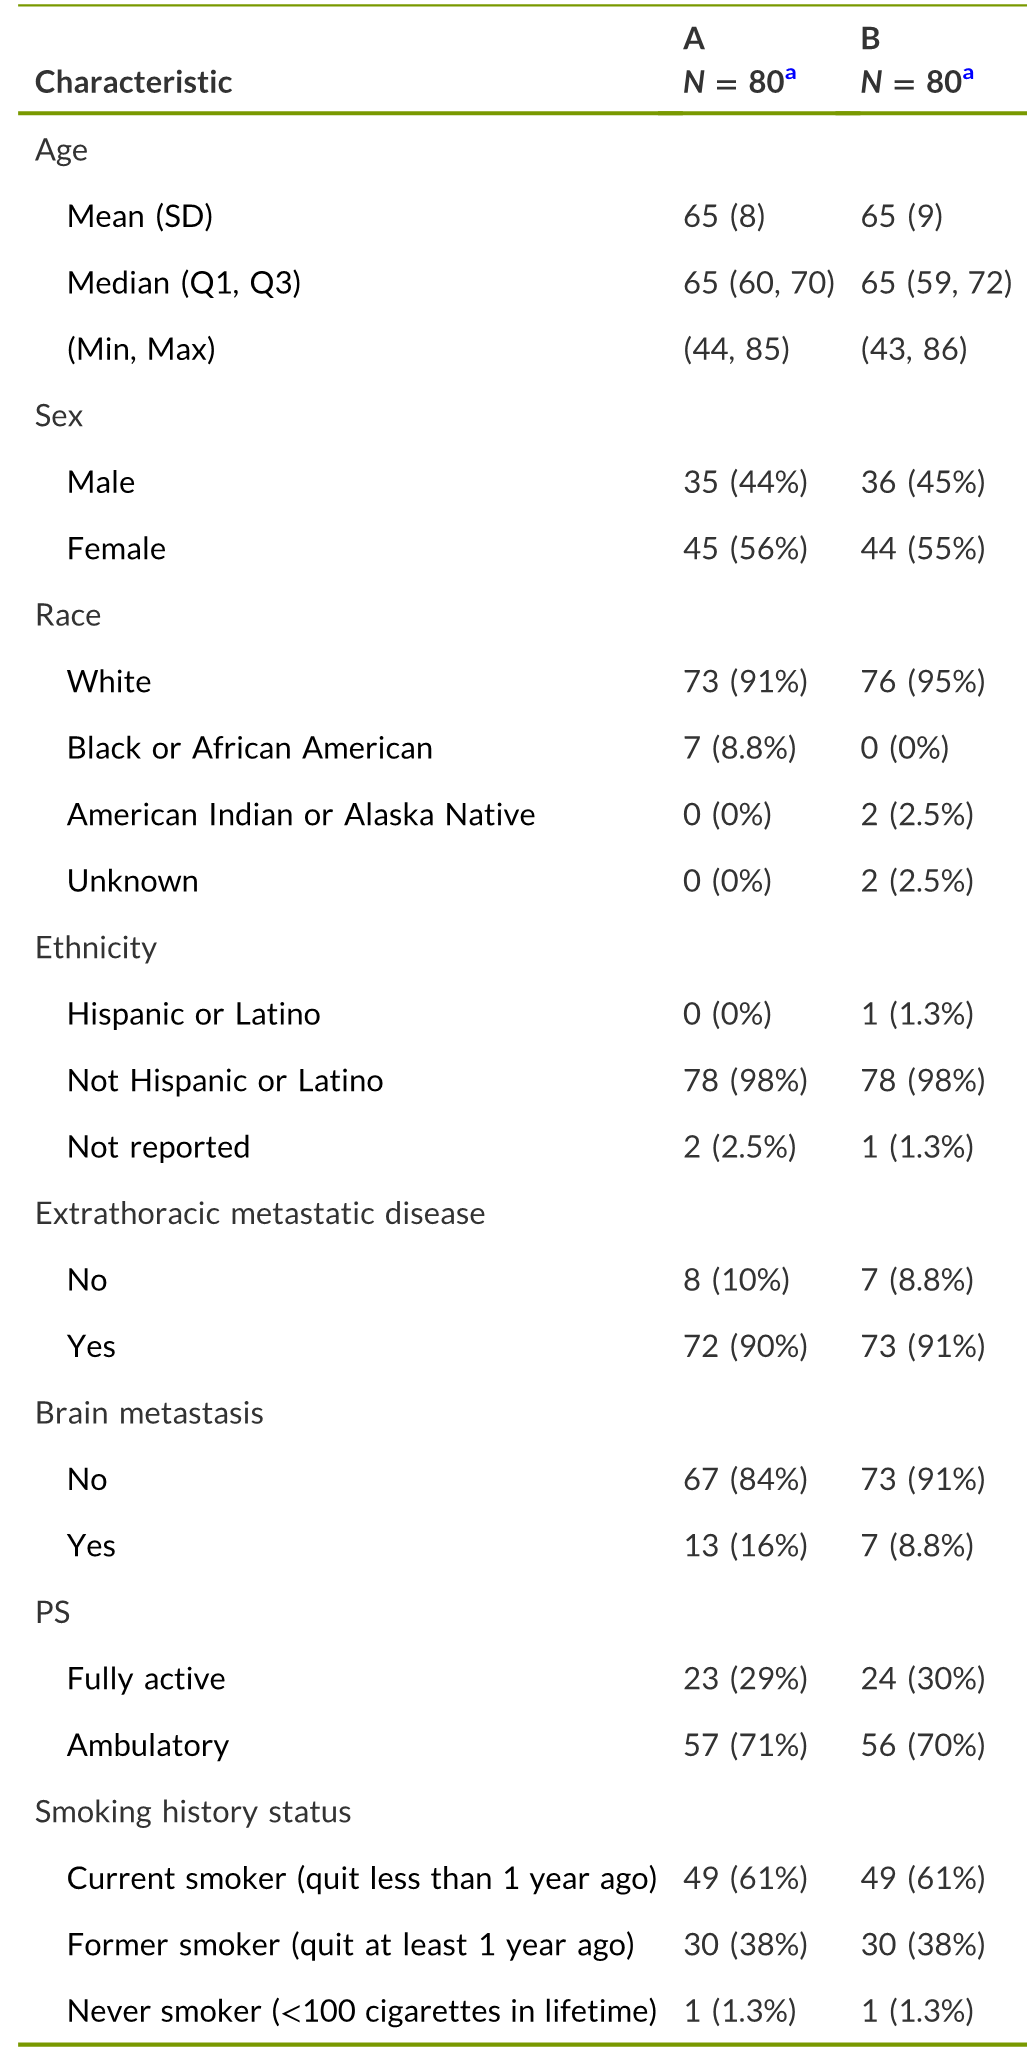Click the Former smoker row label
1027x2047 pixels.
(351, 1945)
